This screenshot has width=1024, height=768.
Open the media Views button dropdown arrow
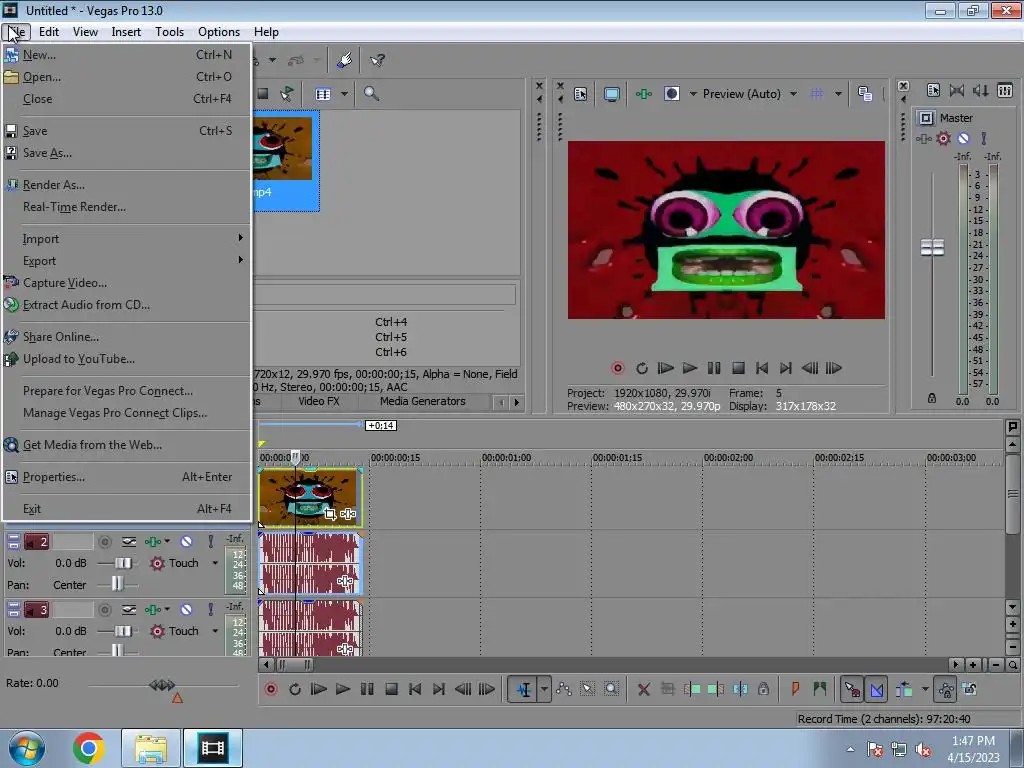[x=344, y=94]
